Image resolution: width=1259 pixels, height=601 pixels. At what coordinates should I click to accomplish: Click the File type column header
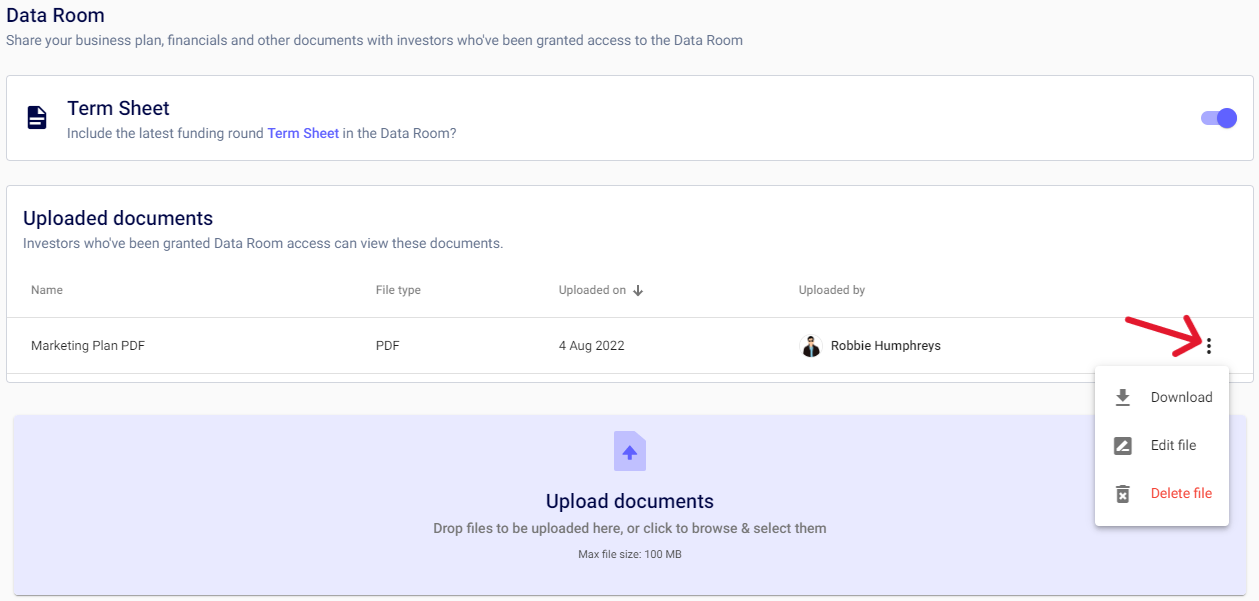398,290
